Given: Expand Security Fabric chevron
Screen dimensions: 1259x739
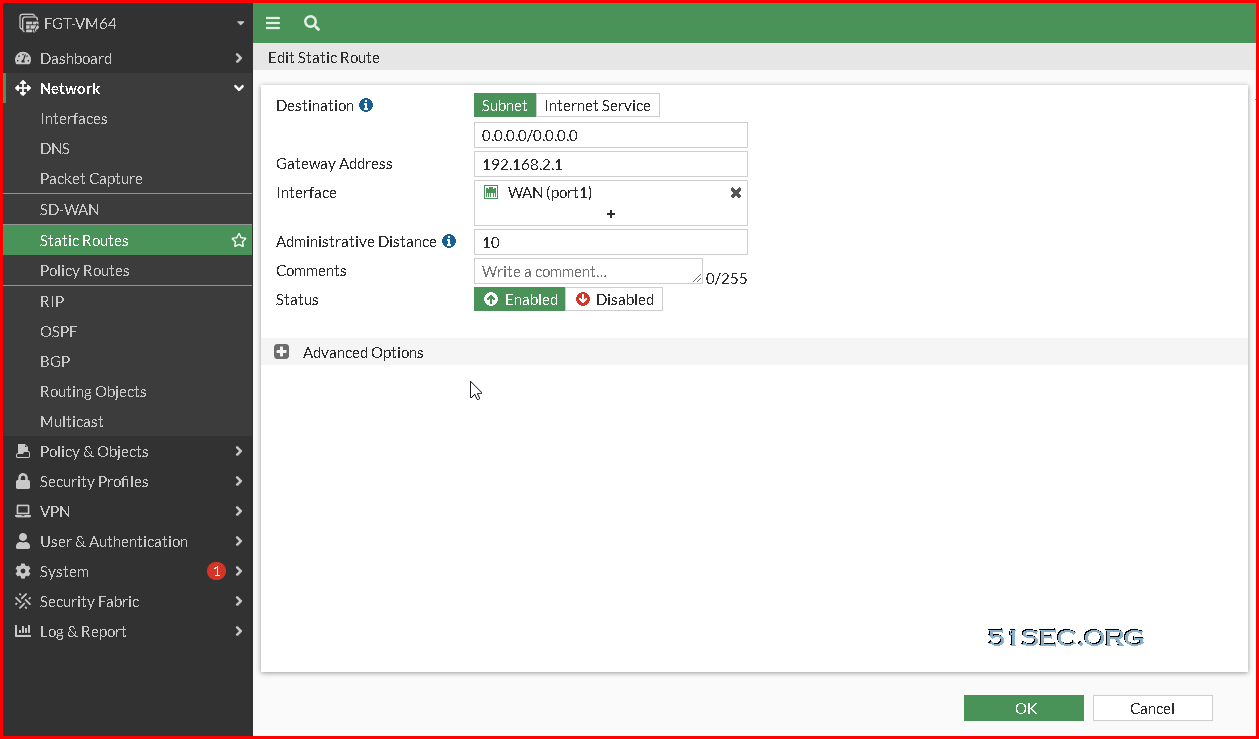Looking at the screenshot, I should click(x=239, y=601).
